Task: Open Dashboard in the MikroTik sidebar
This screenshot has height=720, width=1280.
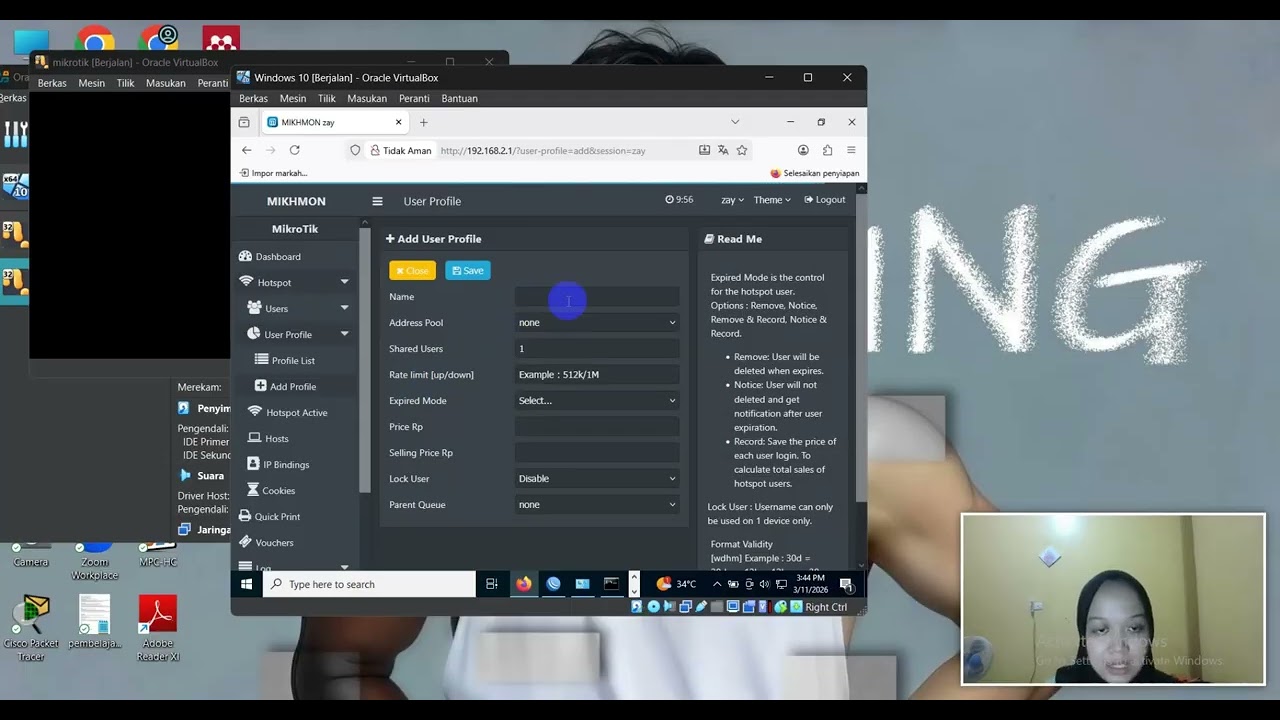Action: (x=270, y=257)
